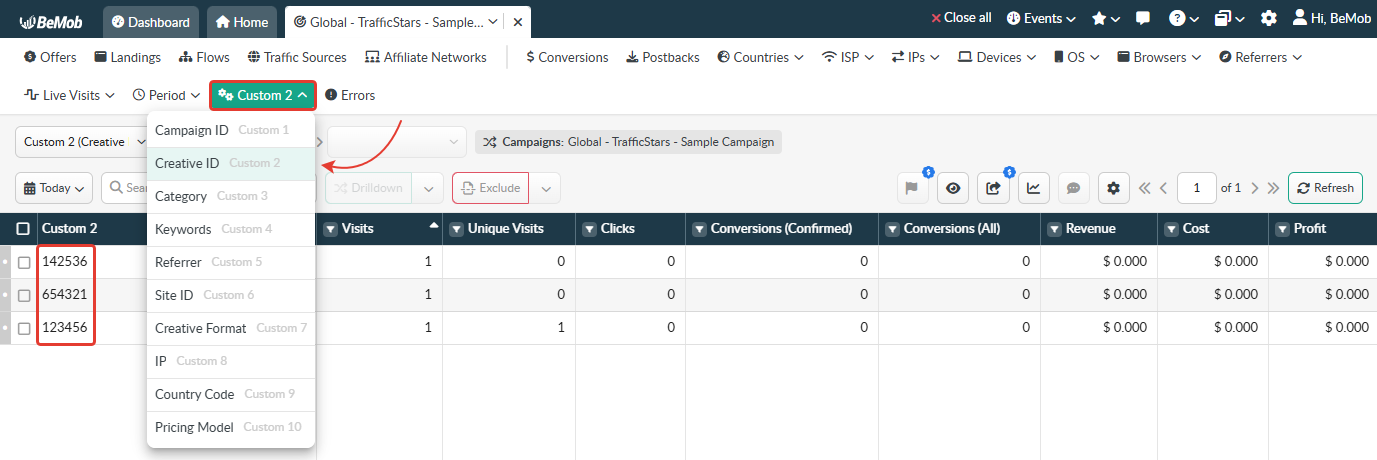Screen dimensions: 1377x460
Task: Open the favorites star menu in header
Action: (x=1105, y=19)
